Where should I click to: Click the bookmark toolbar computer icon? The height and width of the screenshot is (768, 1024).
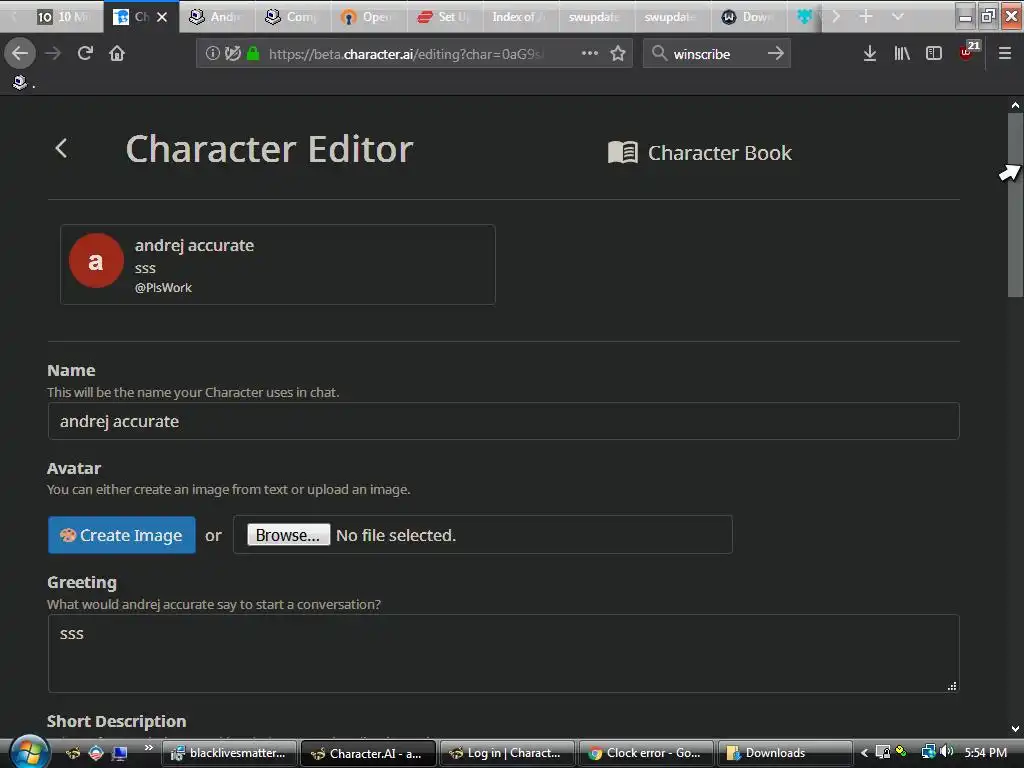click(x=20, y=82)
